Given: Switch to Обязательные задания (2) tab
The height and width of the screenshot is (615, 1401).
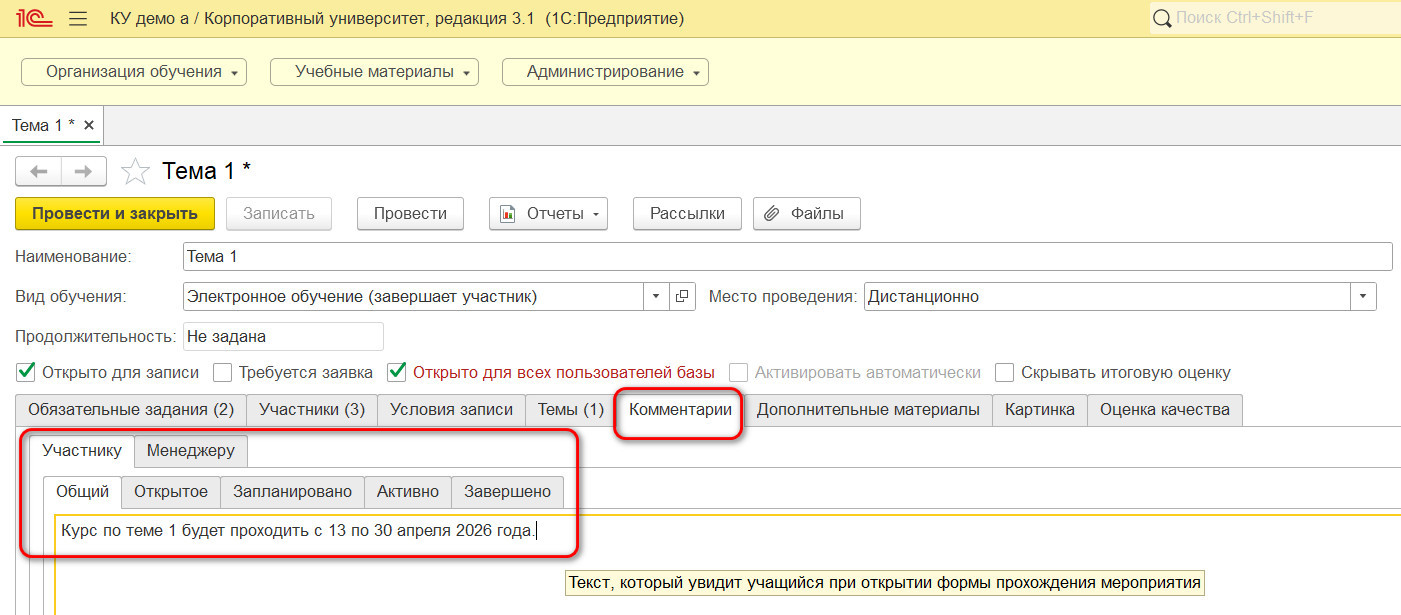Looking at the screenshot, I should pyautogui.click(x=131, y=409).
